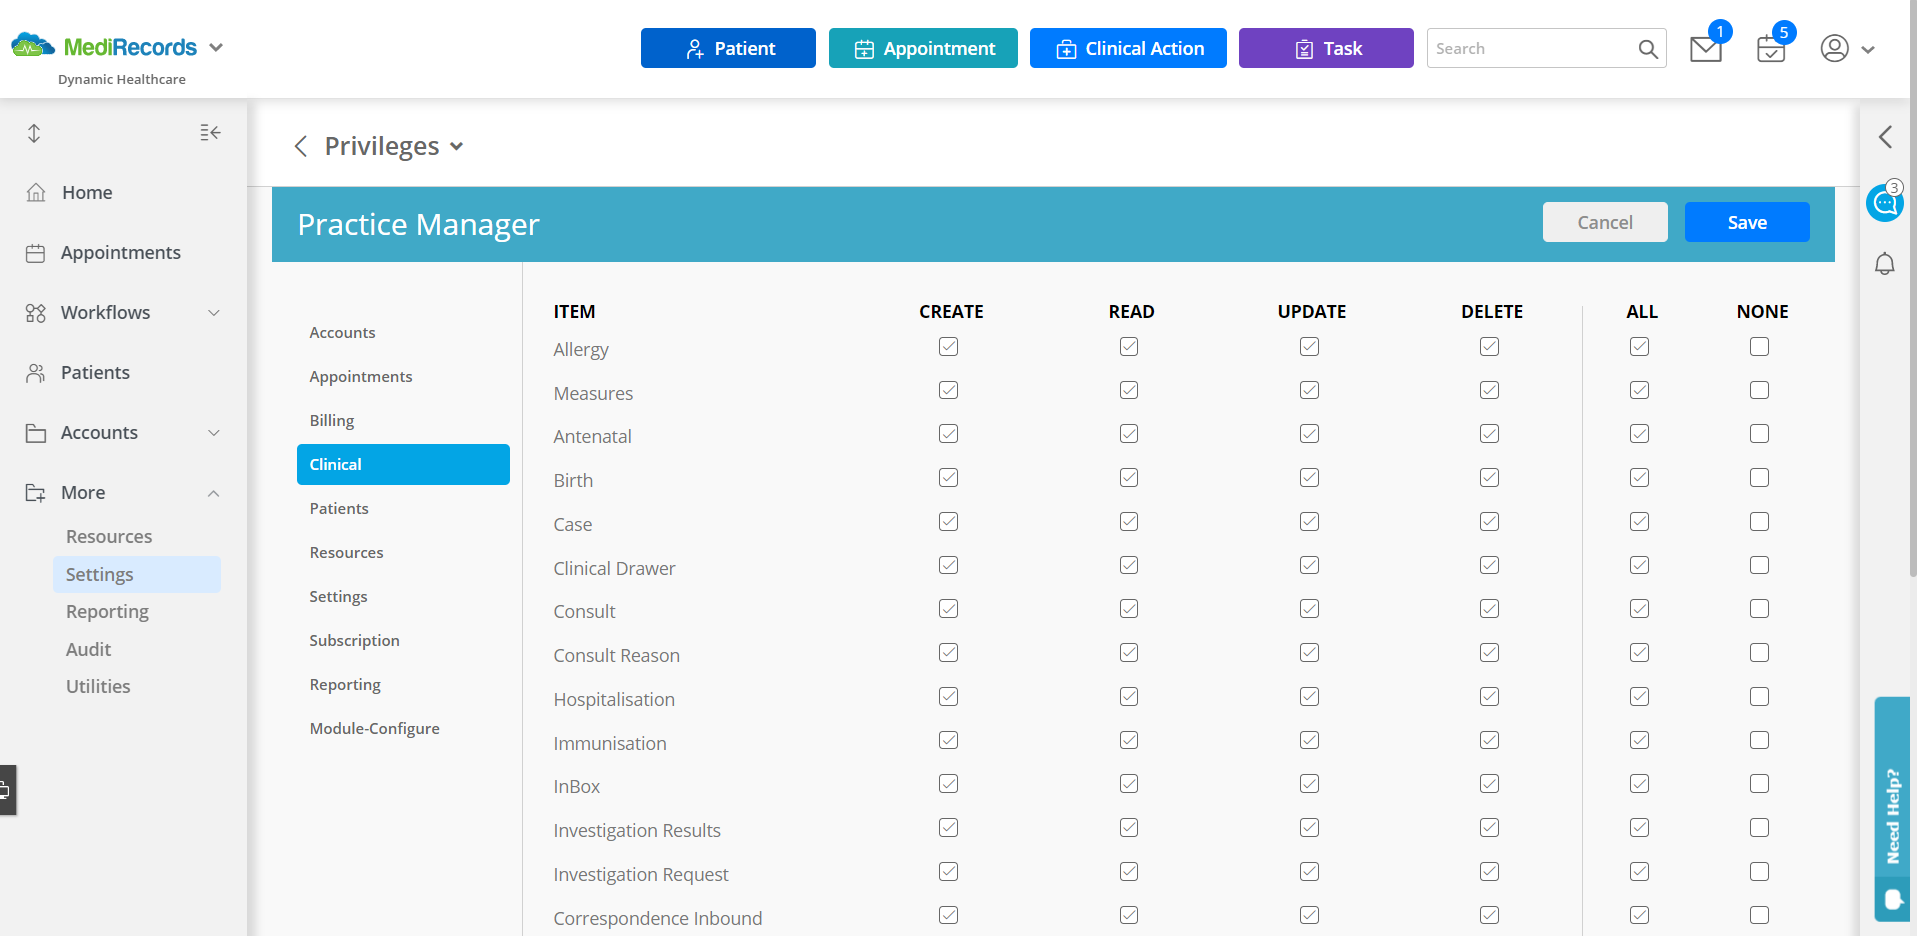This screenshot has height=936, width=1917.
Task: Check Clinical Drawer NONE checkbox
Action: click(x=1760, y=565)
